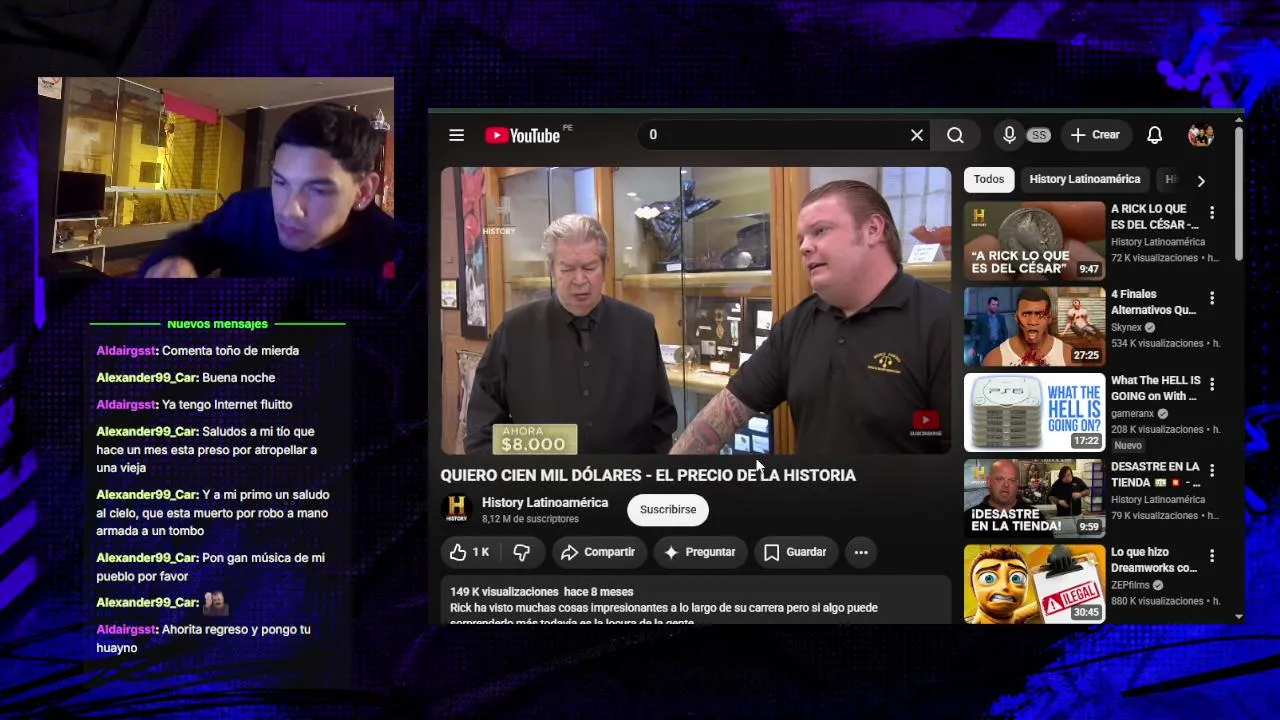The image size is (1280, 720).
Task: Open the notifications bell
Action: coord(1154,135)
